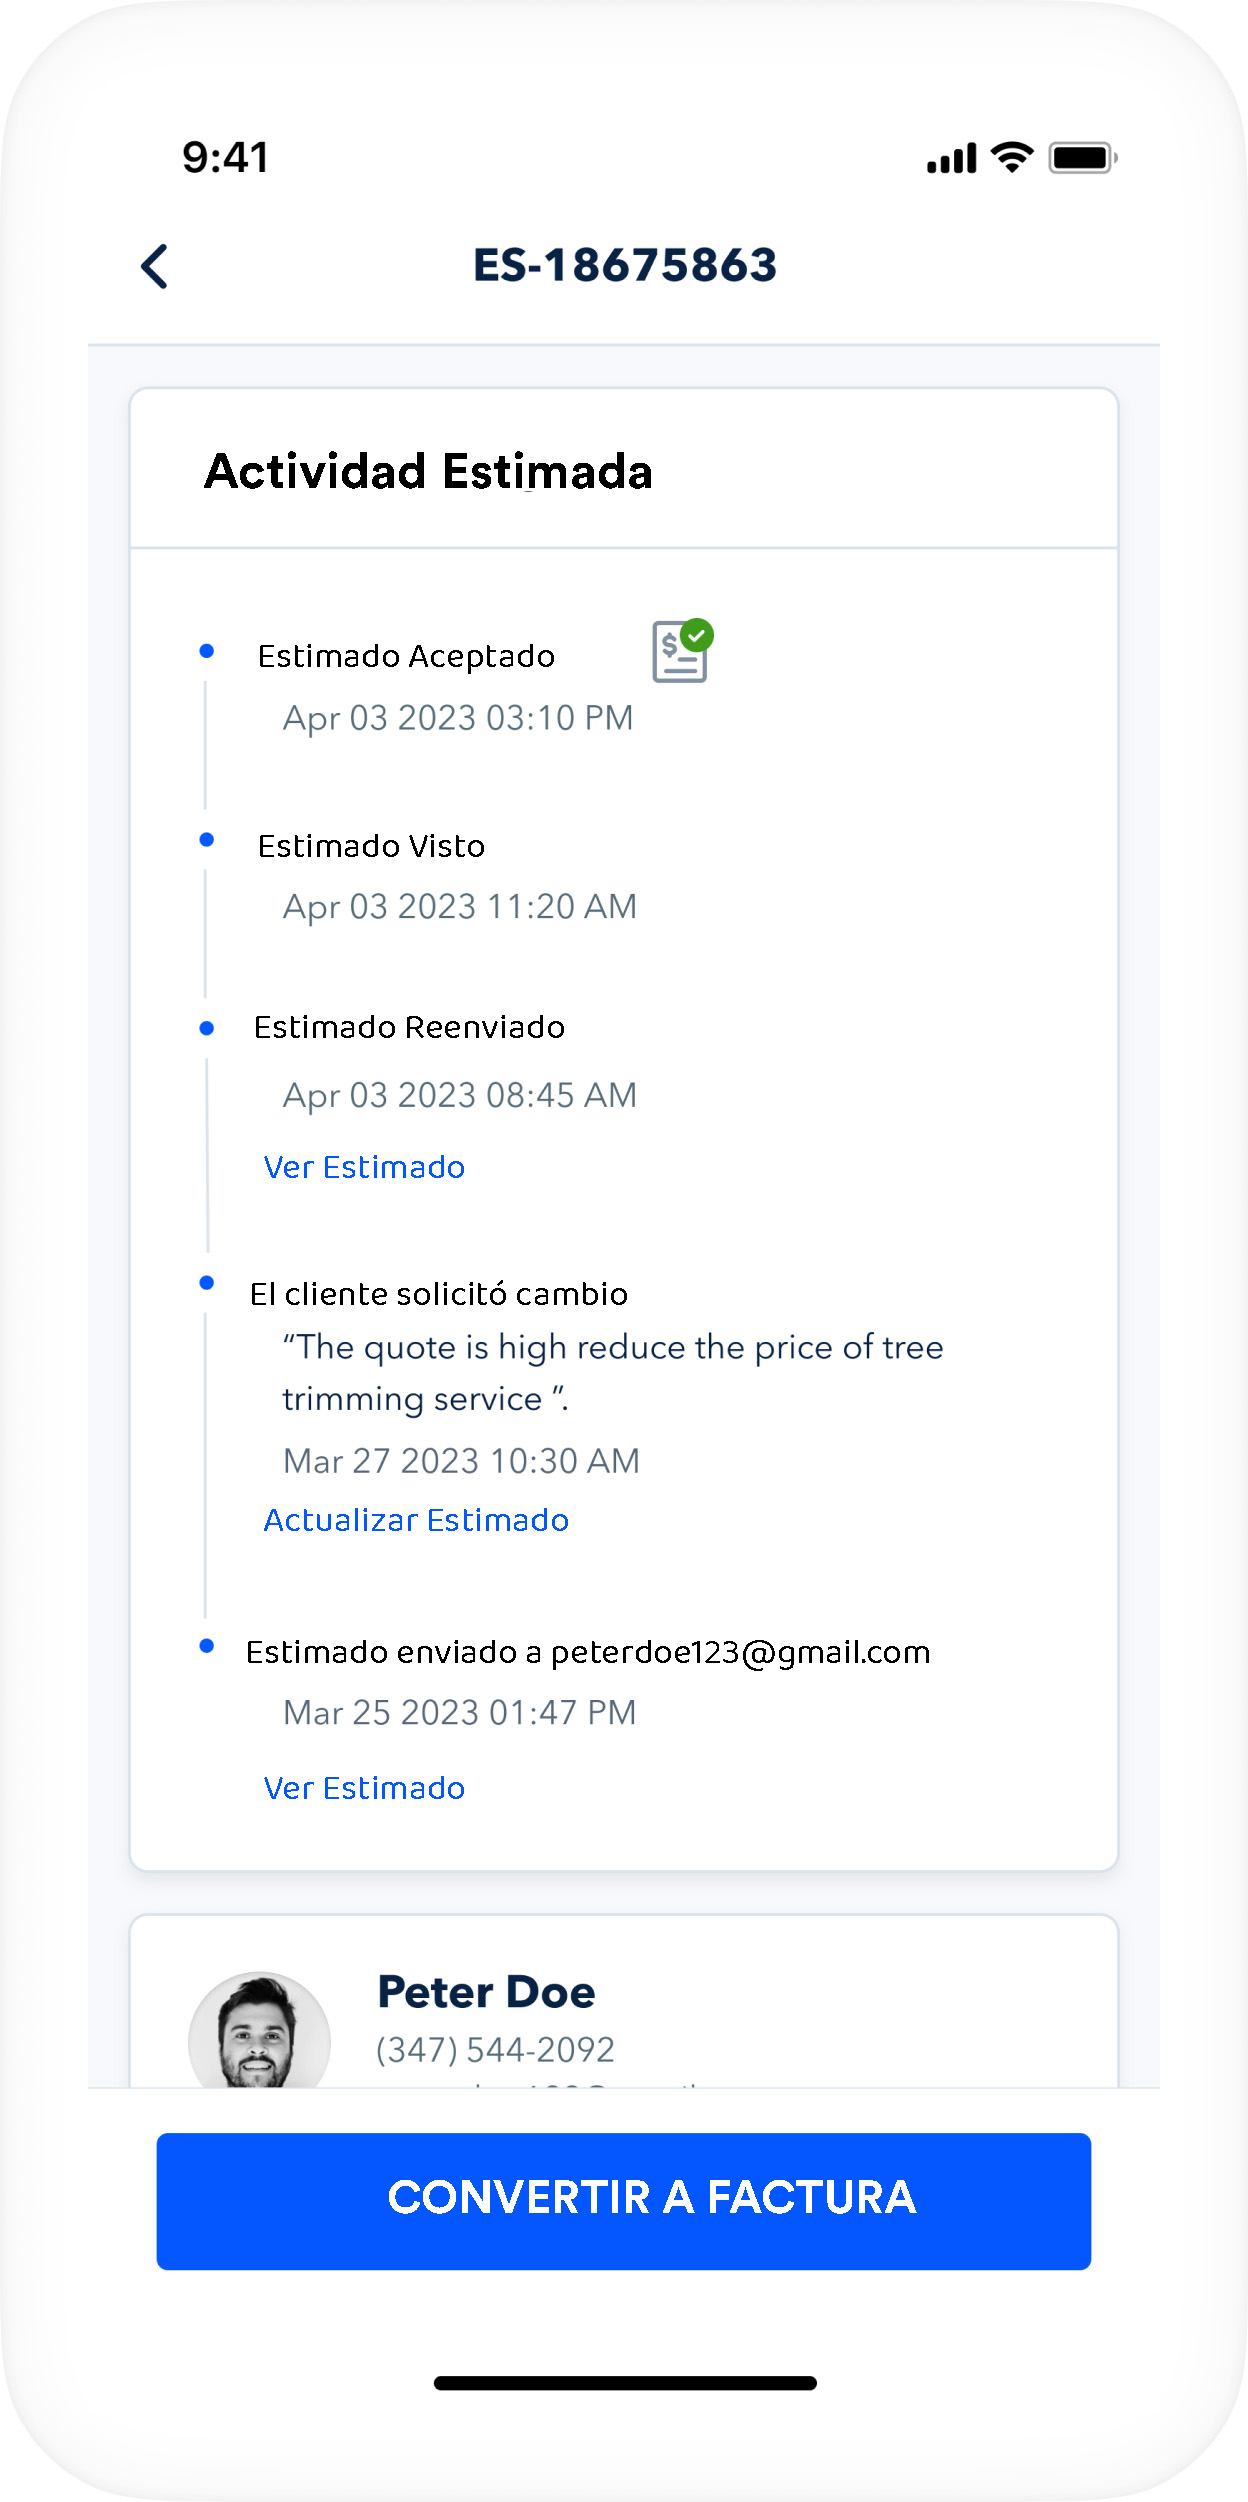Select the Estimado Visto timeline entry

(x=371, y=847)
